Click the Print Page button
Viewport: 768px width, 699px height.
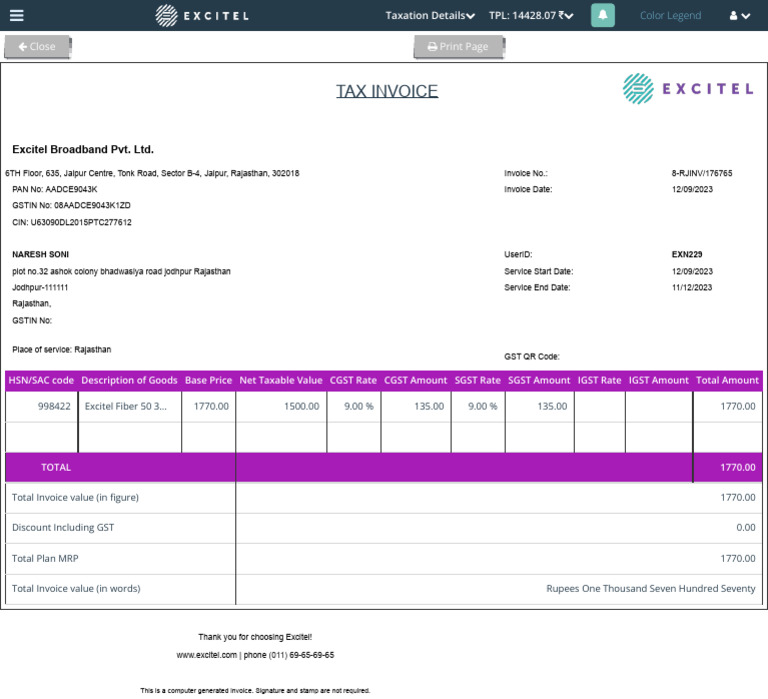tap(458, 47)
